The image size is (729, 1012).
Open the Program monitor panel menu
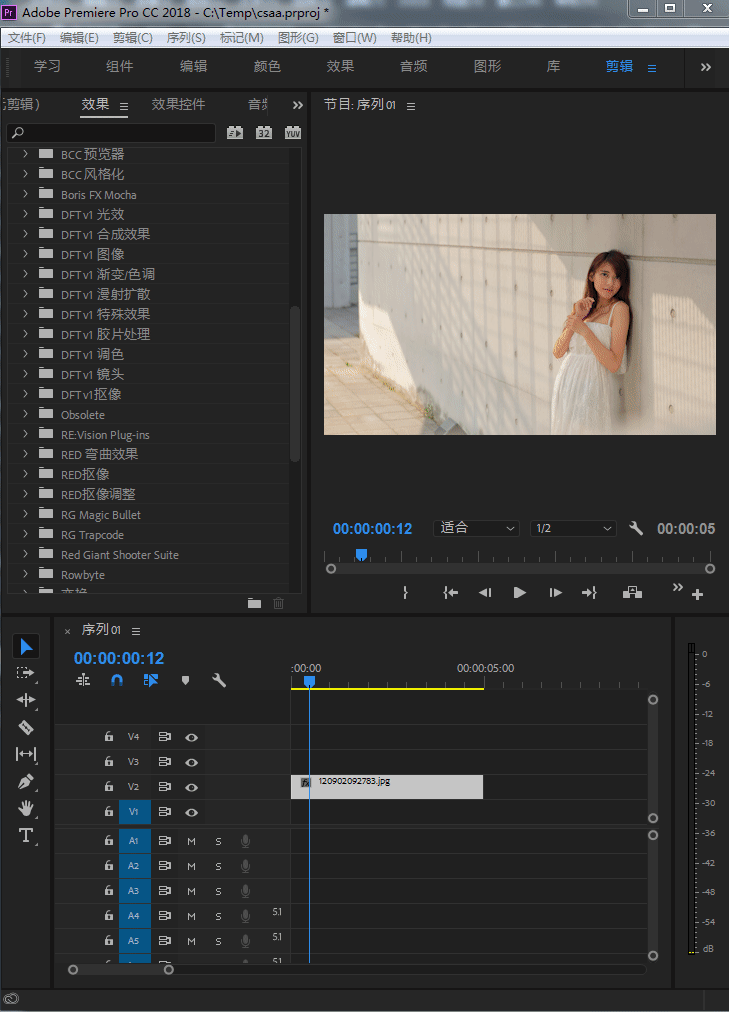(411, 106)
